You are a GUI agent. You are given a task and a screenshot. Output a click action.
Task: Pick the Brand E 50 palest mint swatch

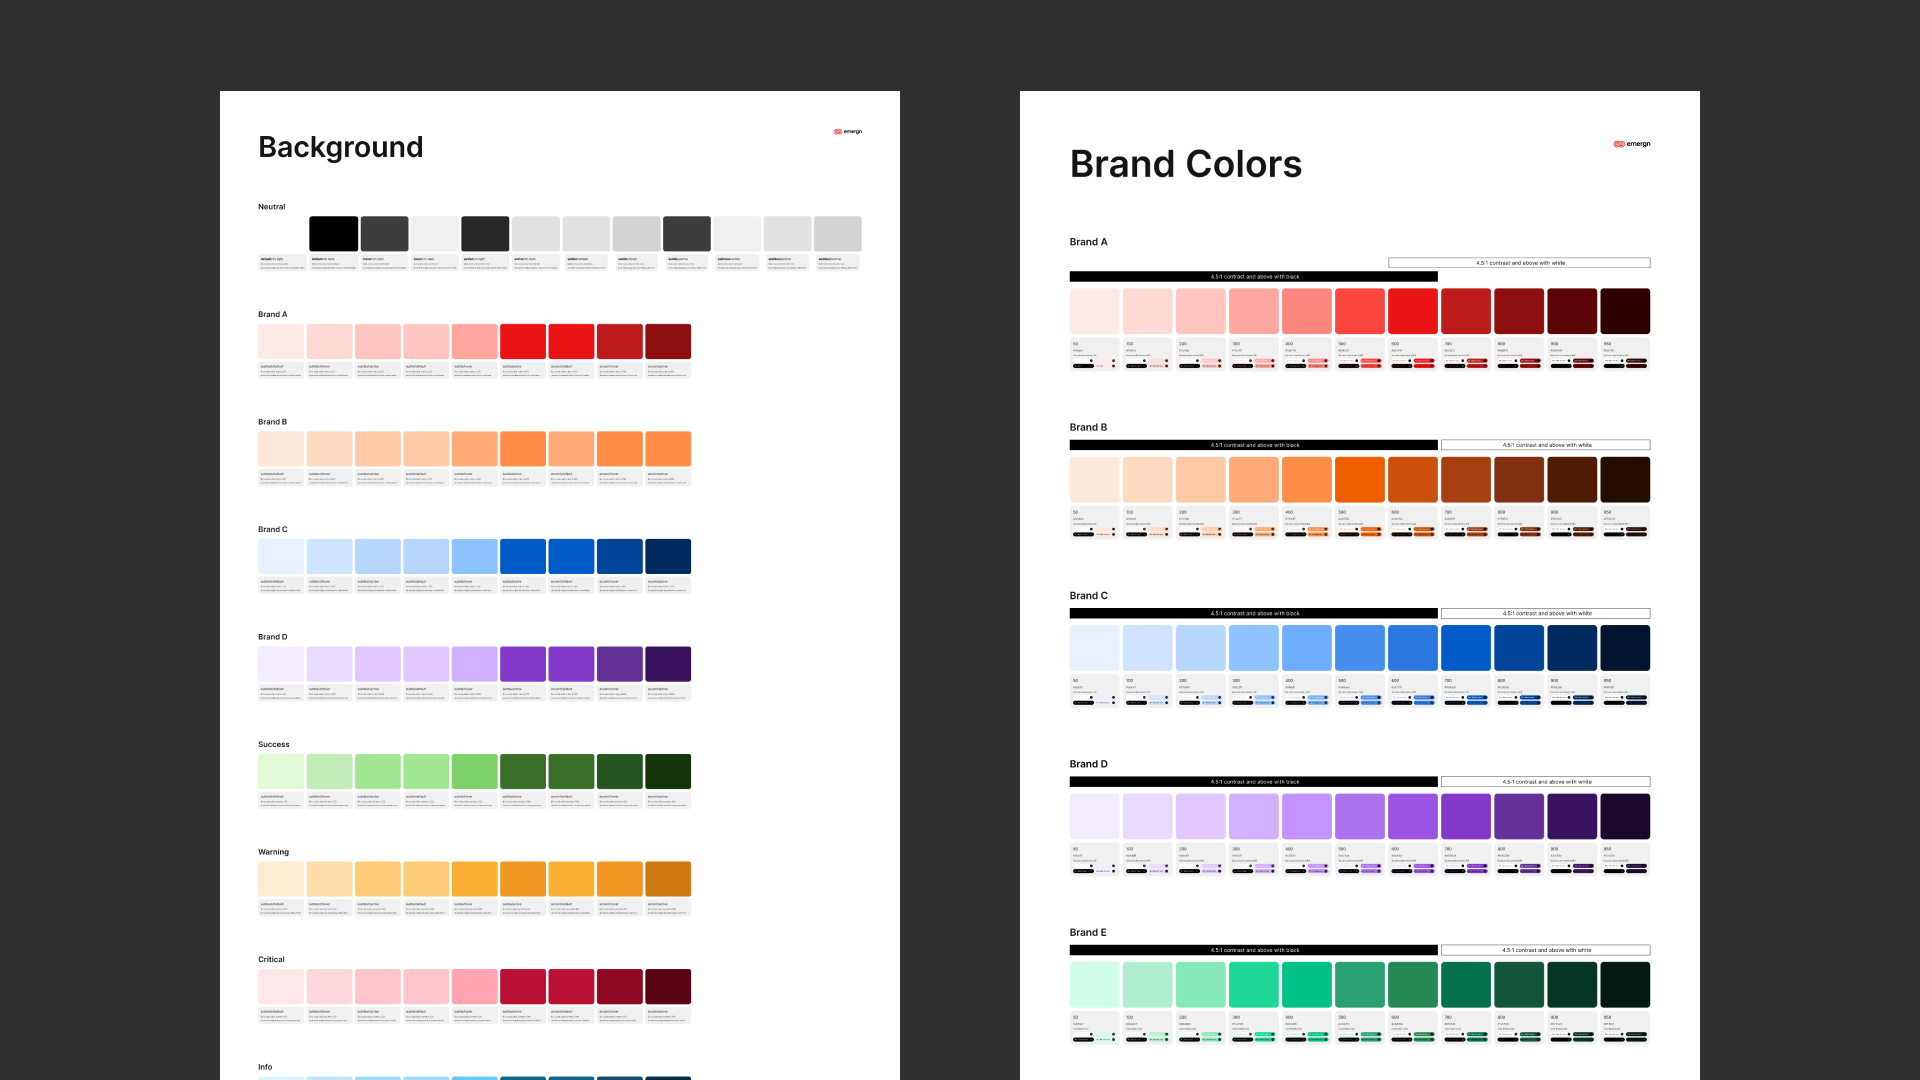(x=1095, y=985)
